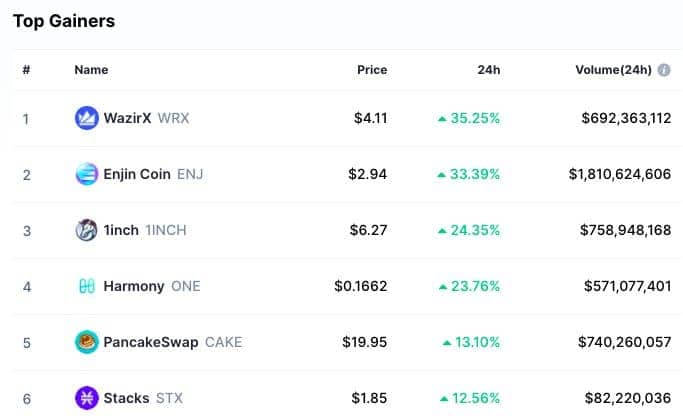Click the PancakeSwap CAKE logo icon
Image resolution: width=683 pixels, height=416 pixels.
pyautogui.click(x=87, y=342)
